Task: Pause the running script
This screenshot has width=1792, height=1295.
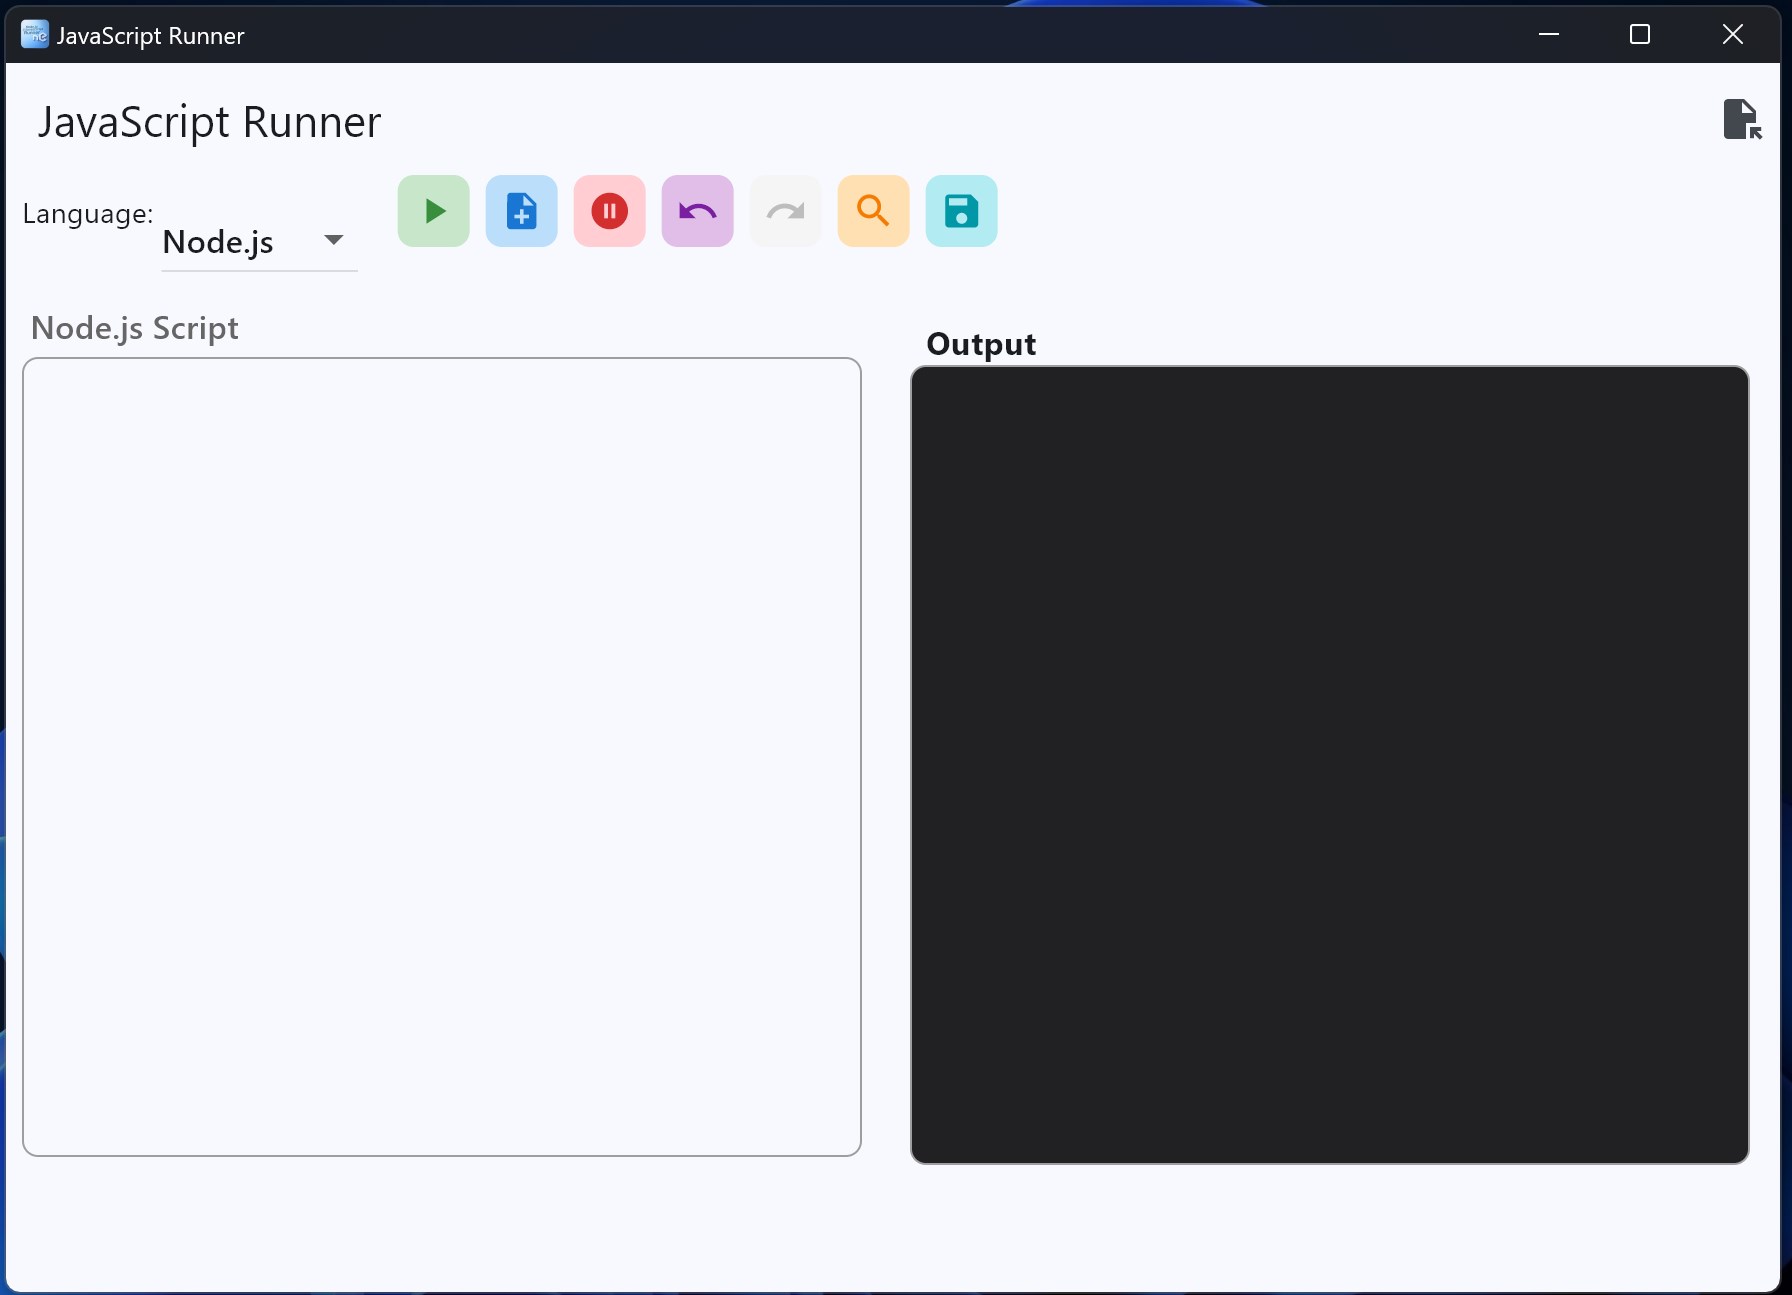Action: [x=609, y=211]
